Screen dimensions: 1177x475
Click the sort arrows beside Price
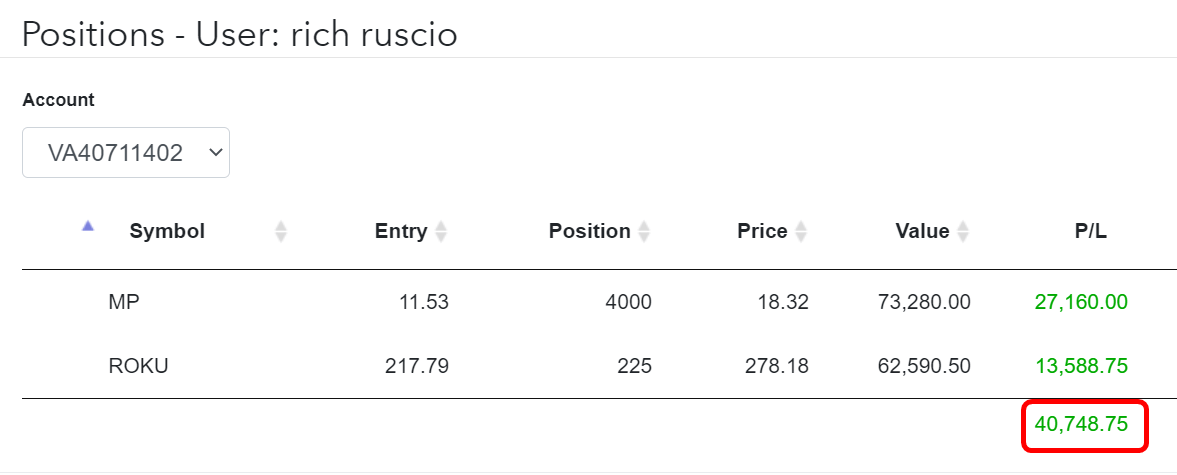click(x=801, y=232)
